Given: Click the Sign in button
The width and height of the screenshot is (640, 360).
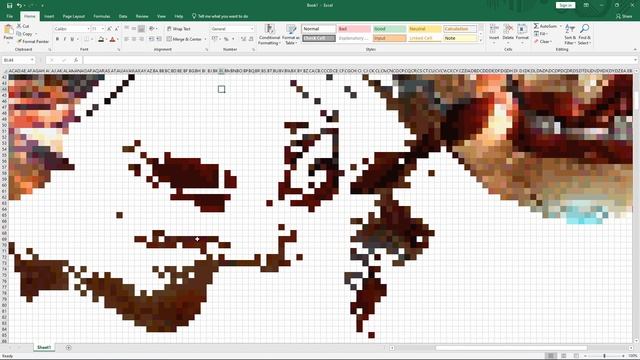Looking at the screenshot, I should point(565,5).
